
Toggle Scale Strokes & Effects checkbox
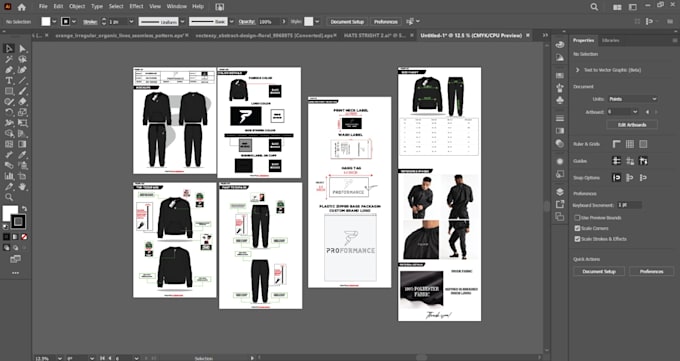click(577, 239)
